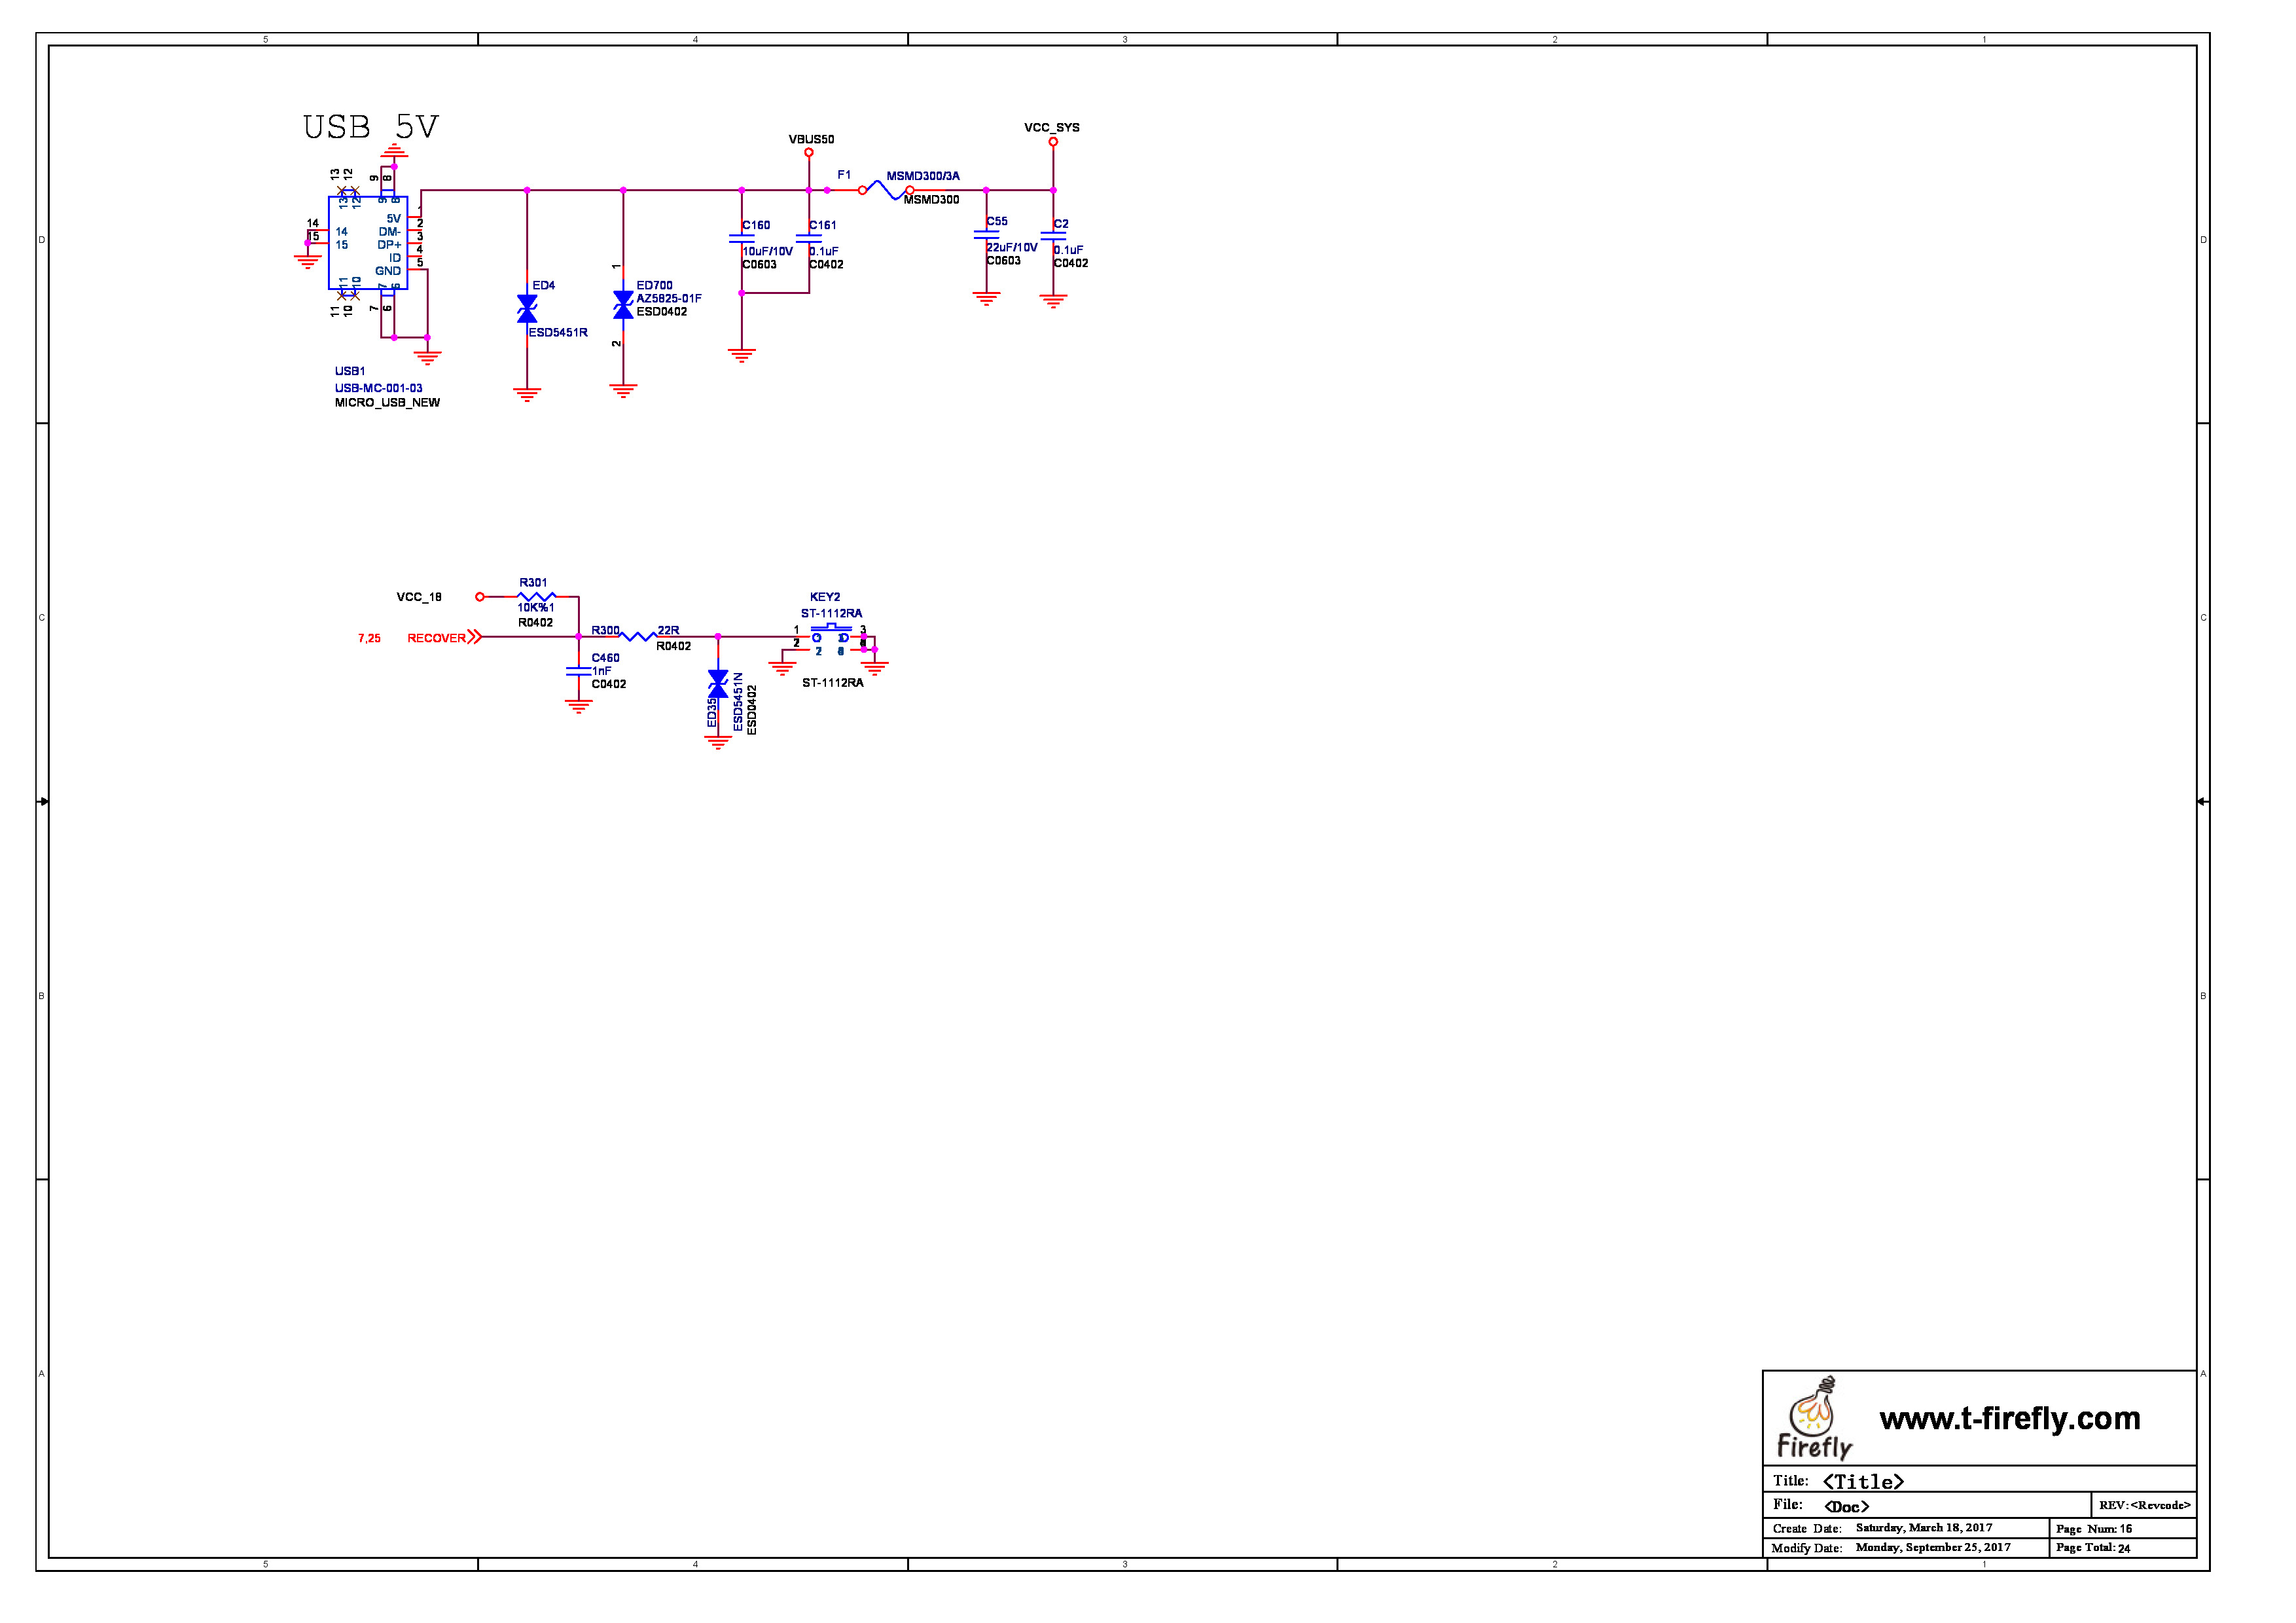Click the R301 10K resistor symbol

coord(536,596)
